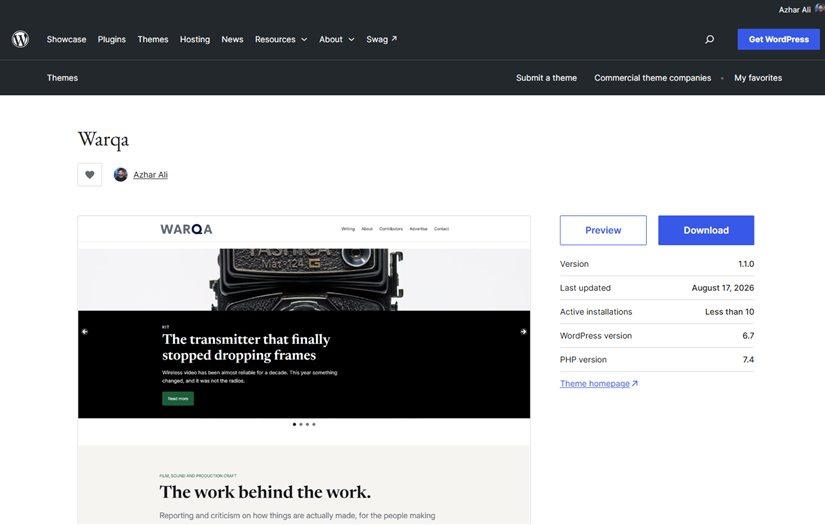This screenshot has width=825, height=525.
Task: Go to My favorites
Action: click(758, 78)
